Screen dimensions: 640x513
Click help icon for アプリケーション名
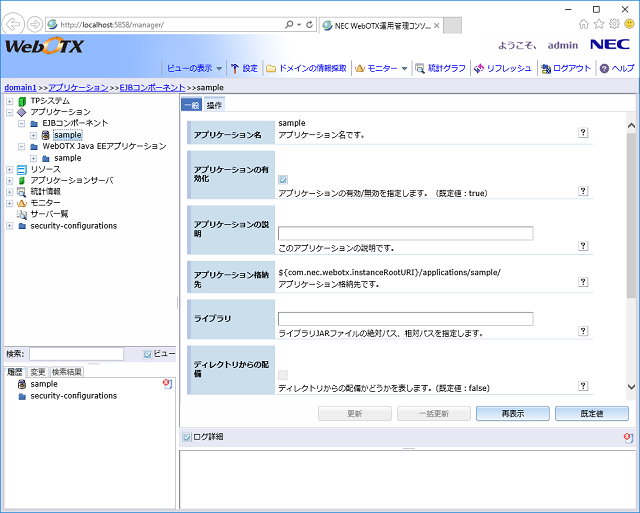[583, 132]
